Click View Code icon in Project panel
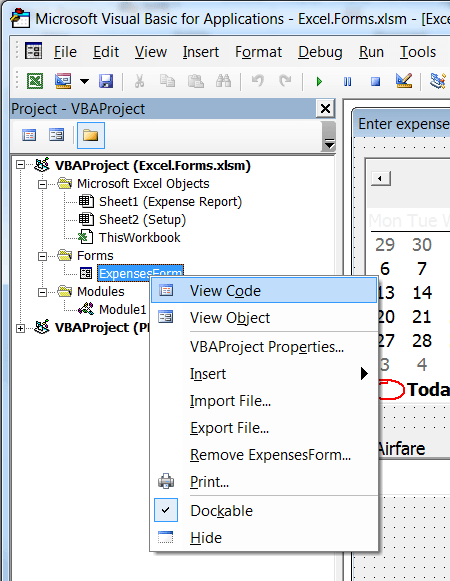The width and height of the screenshot is (450, 581). tap(29, 135)
